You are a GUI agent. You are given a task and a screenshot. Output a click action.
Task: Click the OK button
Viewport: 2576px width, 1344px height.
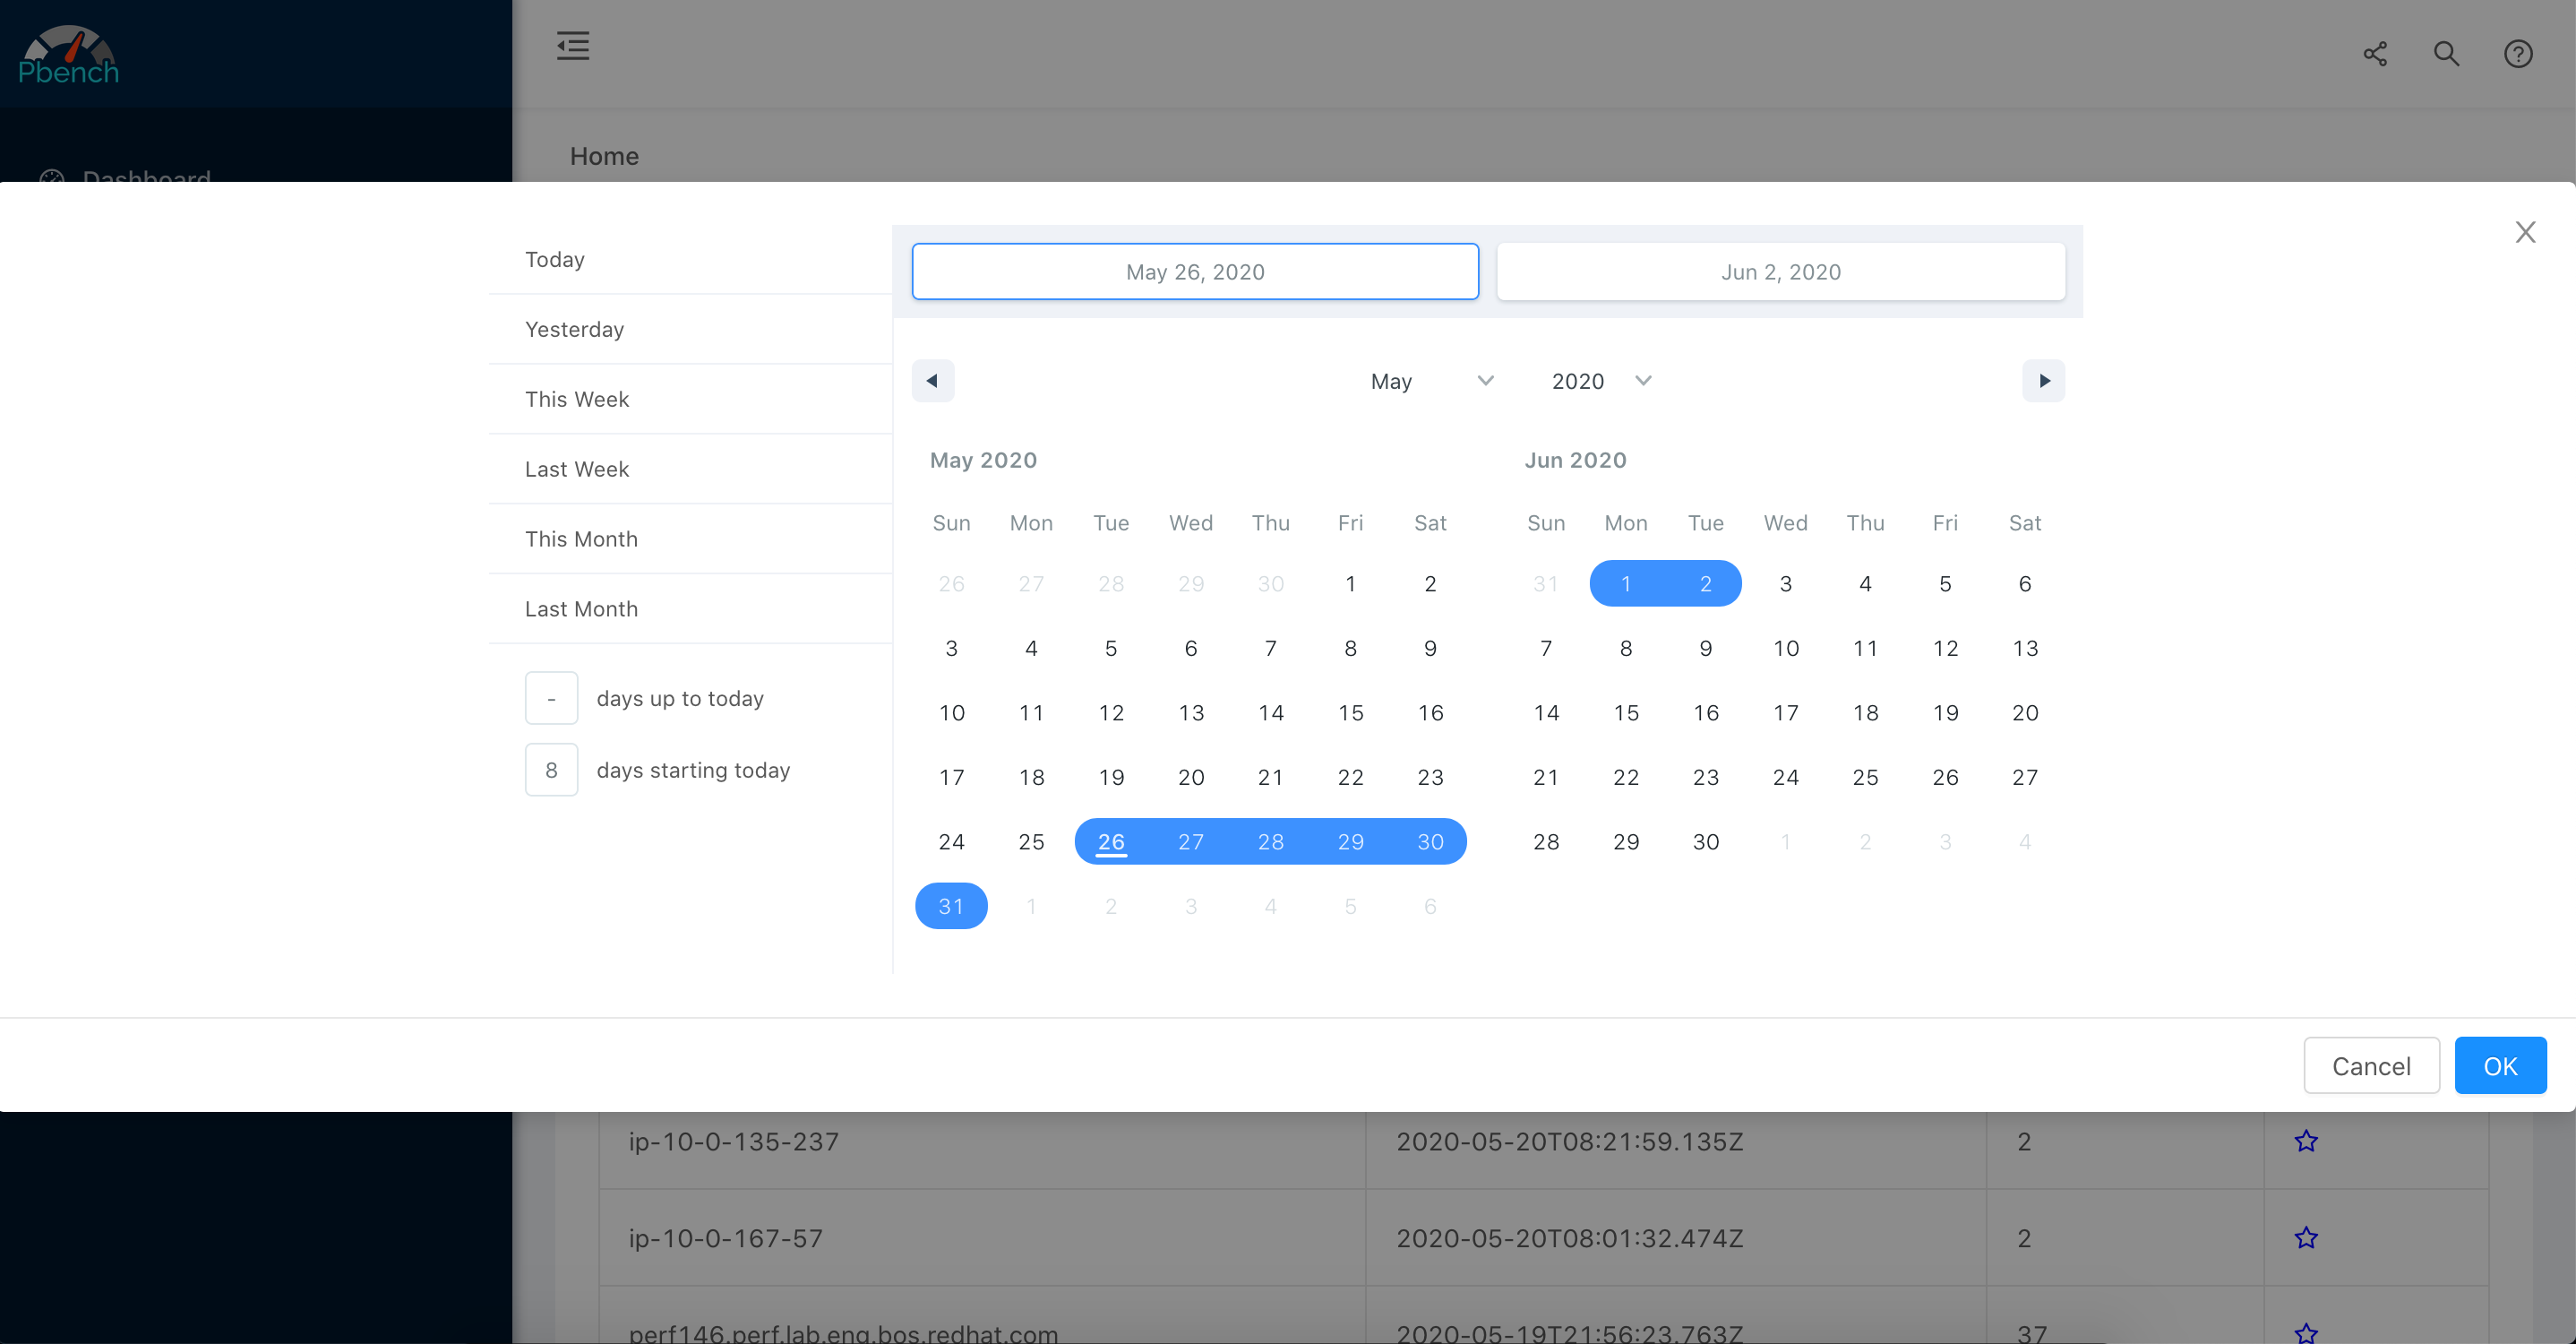coord(2500,1066)
